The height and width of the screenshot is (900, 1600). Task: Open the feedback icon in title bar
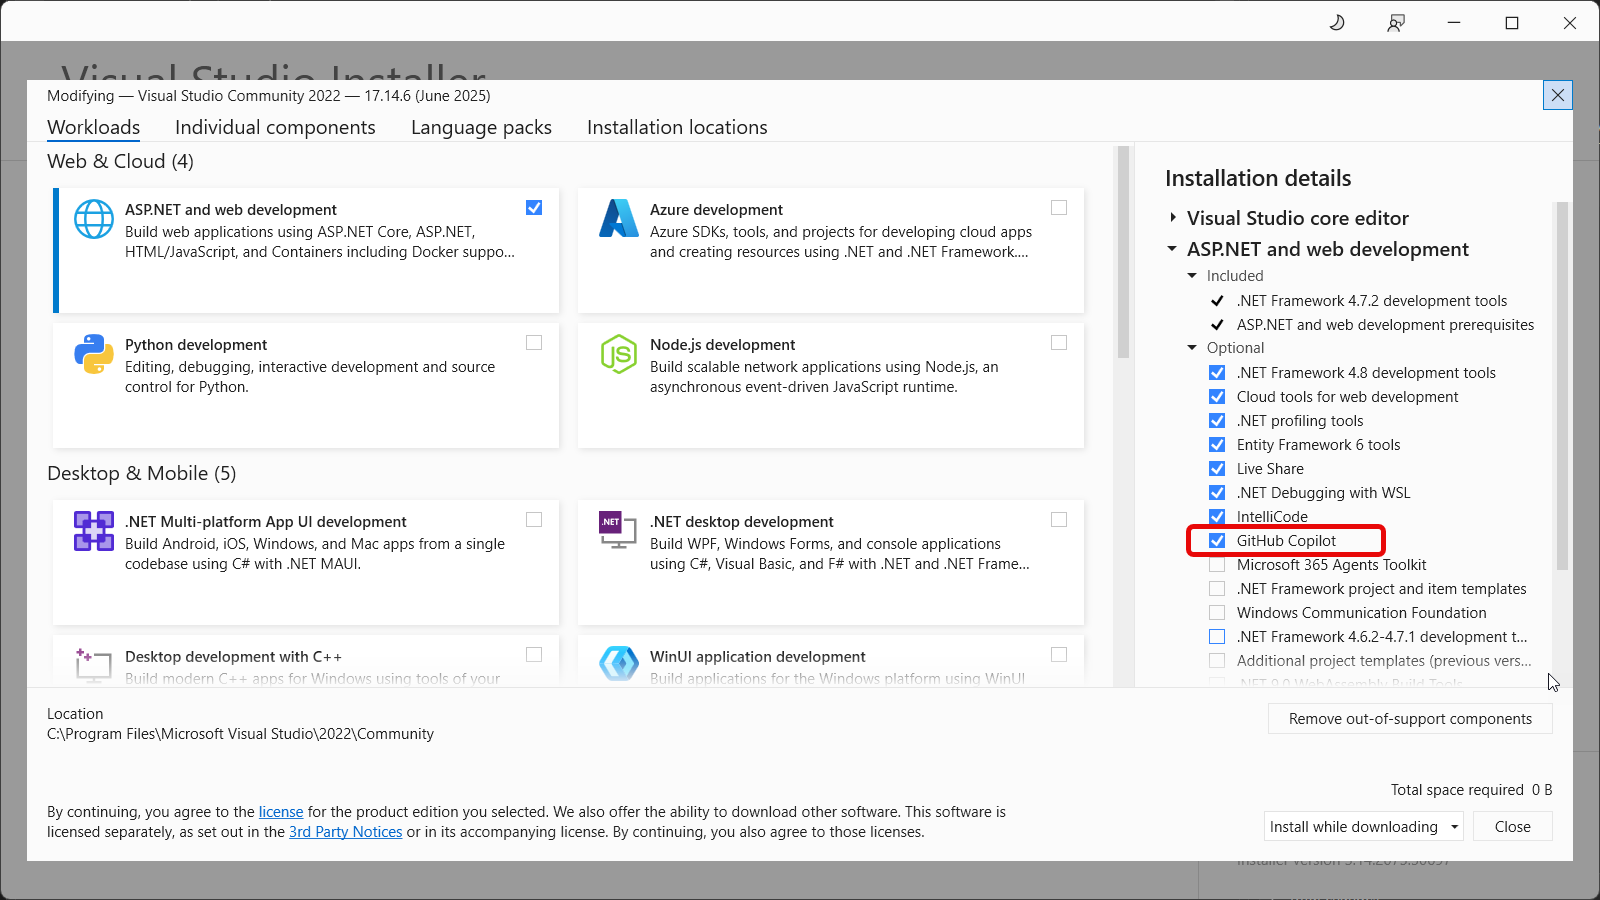(1396, 23)
